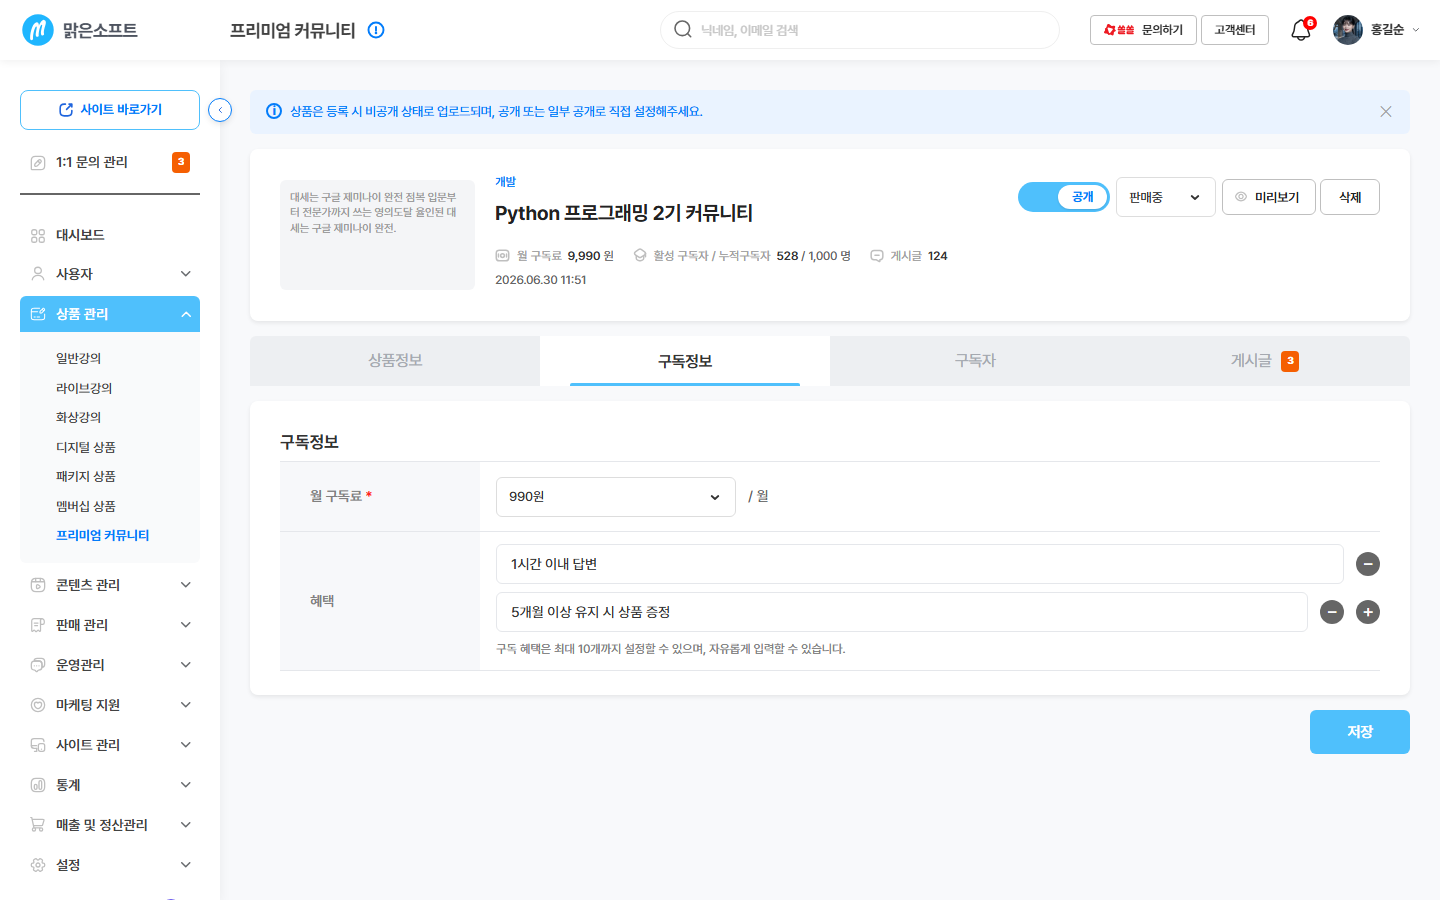The image size is (1440, 900).
Task: Click the 미리보기 button
Action: [1268, 197]
